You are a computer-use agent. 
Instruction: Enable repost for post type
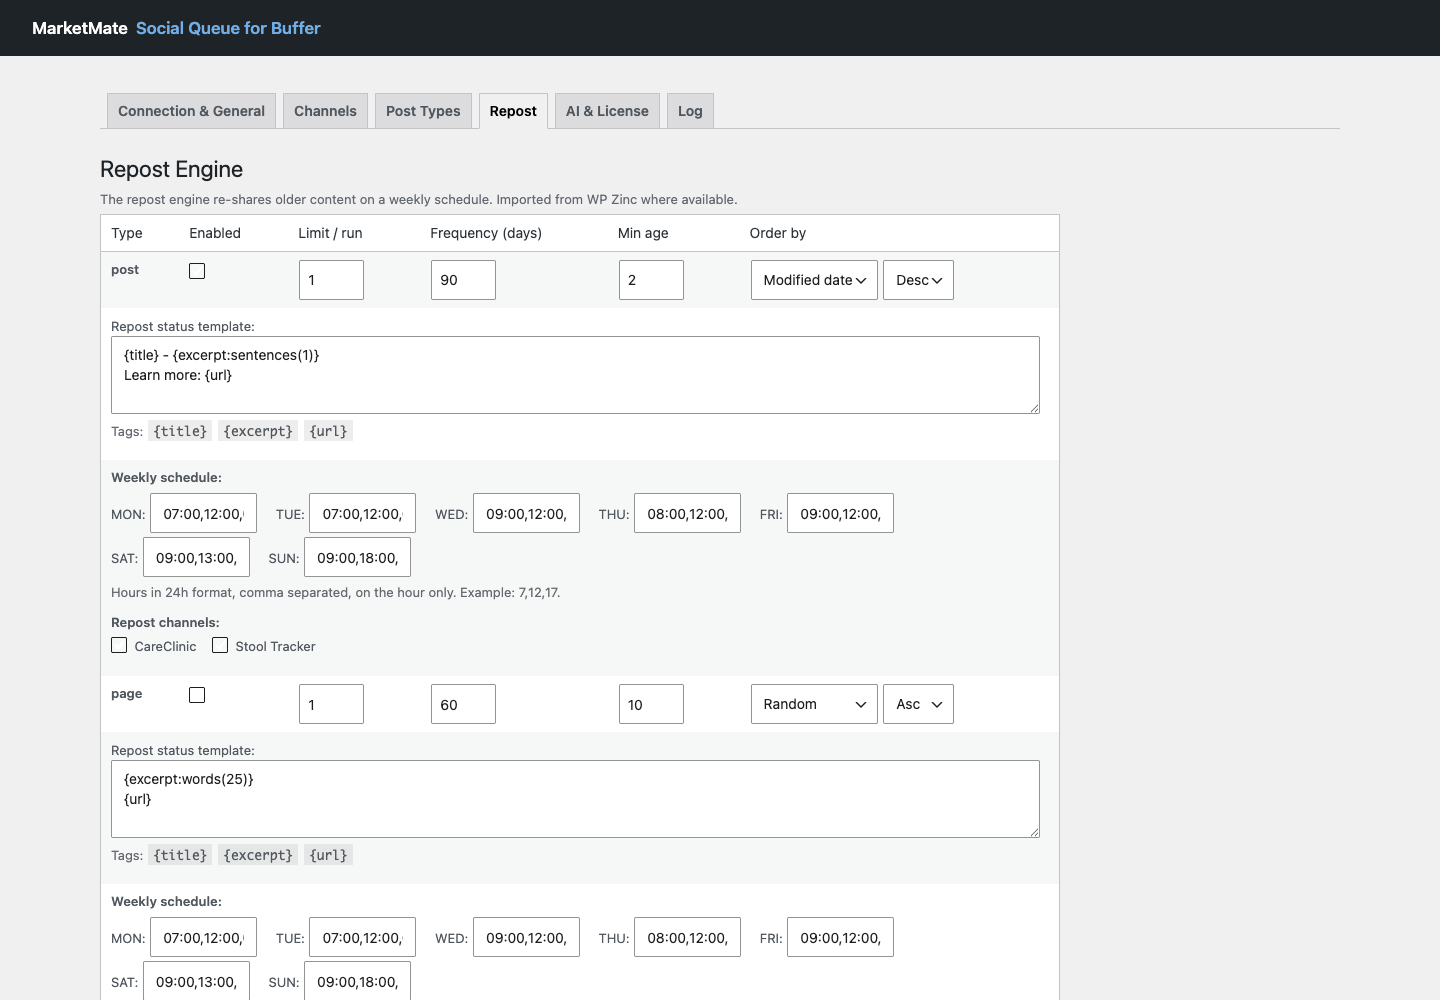pos(197,271)
